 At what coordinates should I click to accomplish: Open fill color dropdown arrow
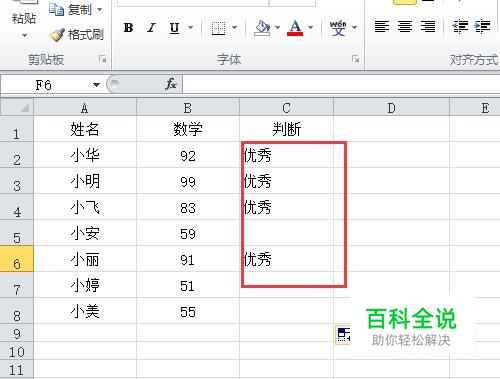pyautogui.click(x=277, y=28)
